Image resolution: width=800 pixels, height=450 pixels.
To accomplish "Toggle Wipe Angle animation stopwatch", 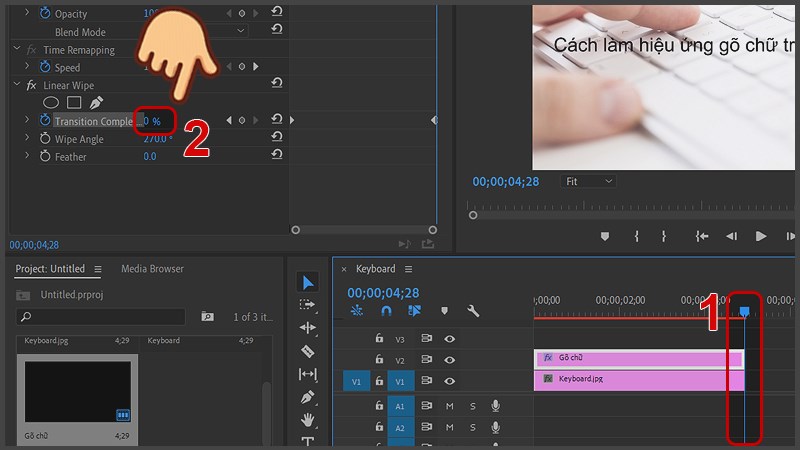I will pyautogui.click(x=44, y=139).
